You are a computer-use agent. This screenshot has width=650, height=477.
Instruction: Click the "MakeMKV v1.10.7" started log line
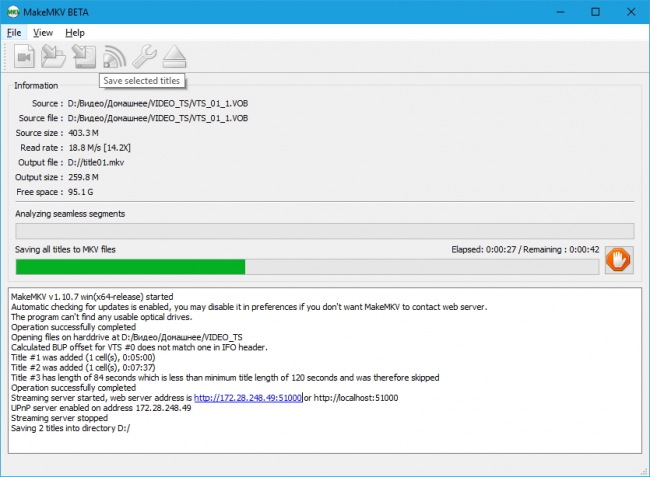pos(92,297)
